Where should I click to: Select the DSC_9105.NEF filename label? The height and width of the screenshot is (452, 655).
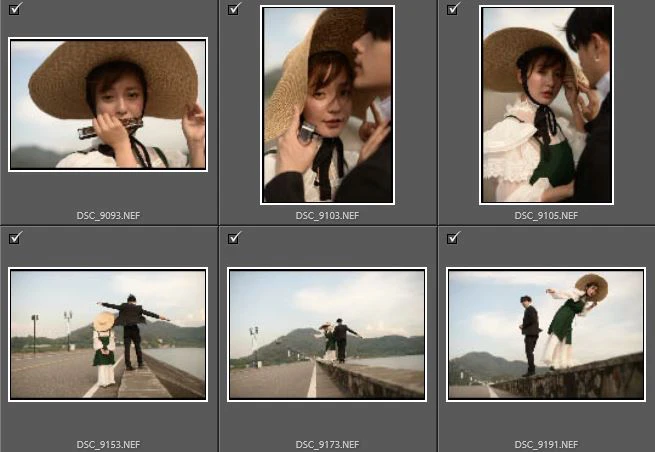coord(546,215)
